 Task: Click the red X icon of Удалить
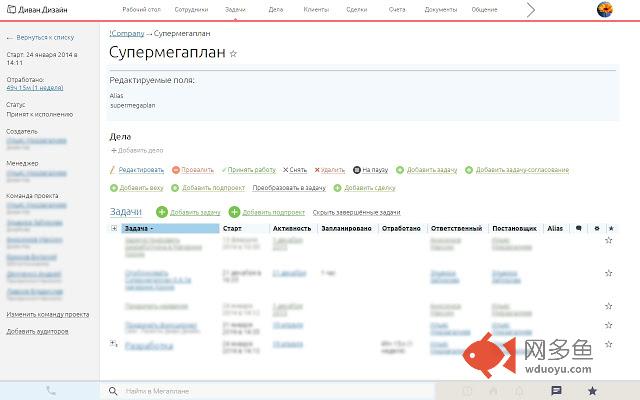click(317, 170)
